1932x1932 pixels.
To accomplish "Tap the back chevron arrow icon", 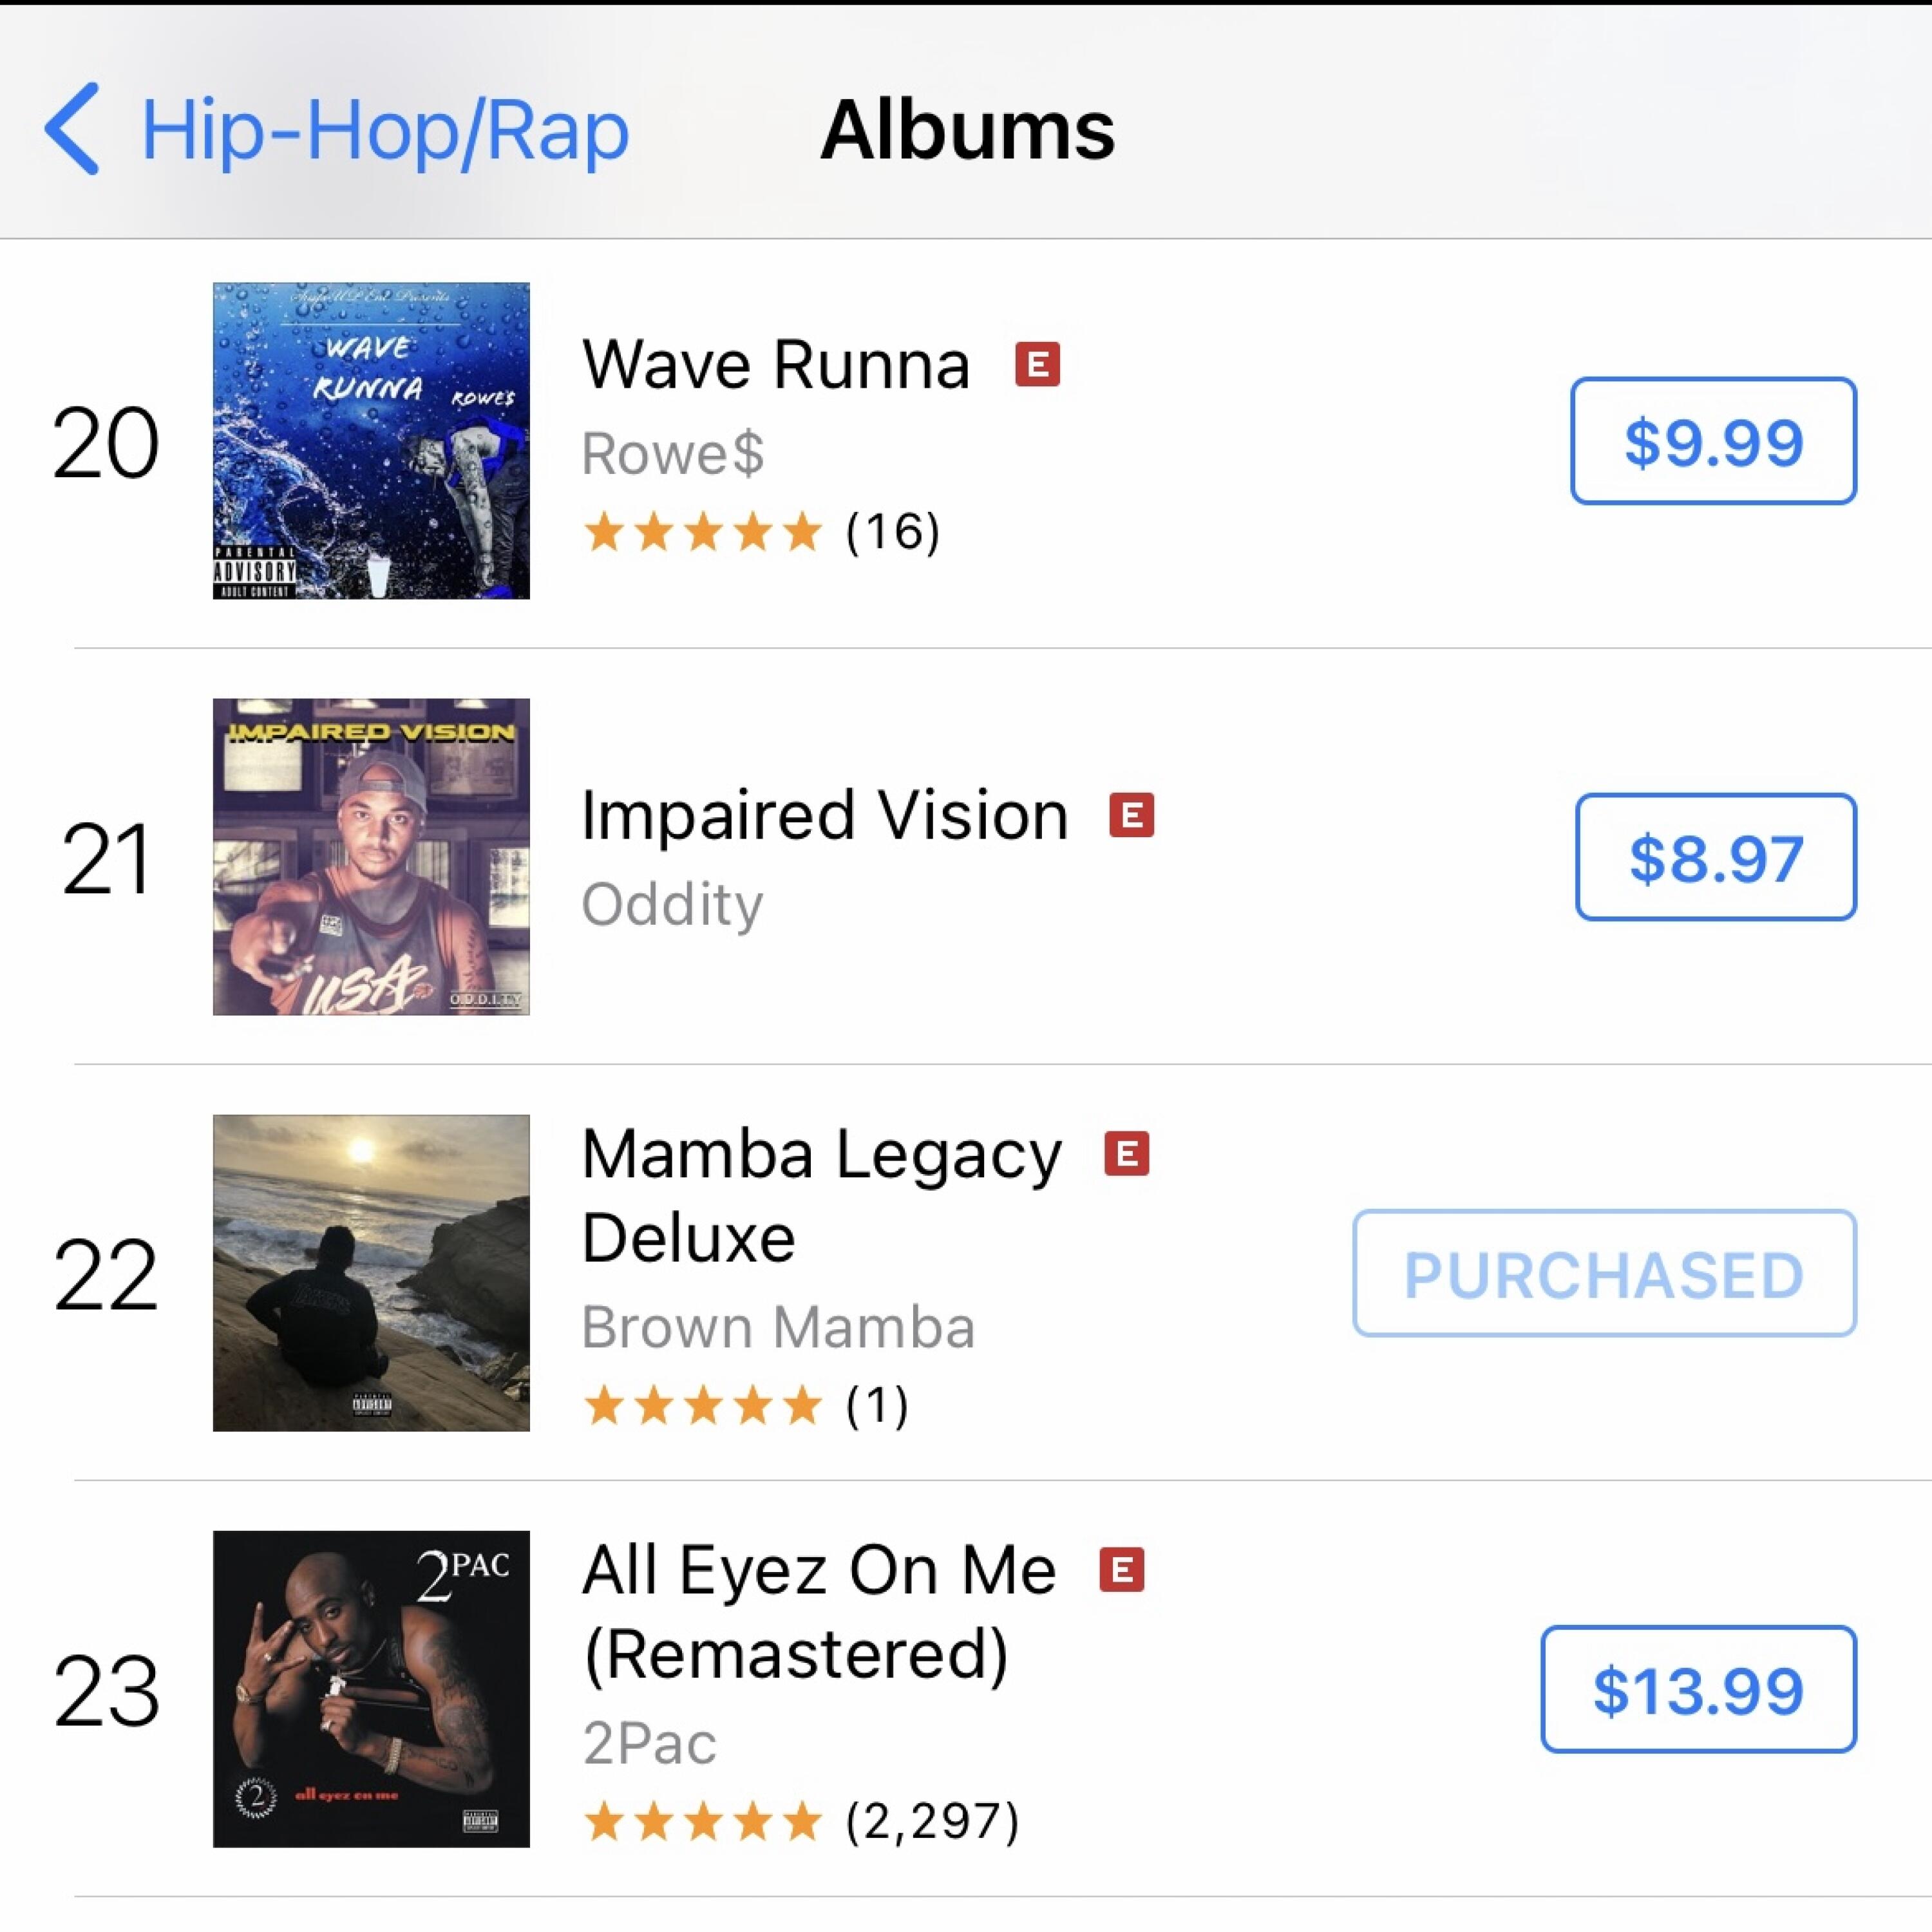I will pos(72,129).
